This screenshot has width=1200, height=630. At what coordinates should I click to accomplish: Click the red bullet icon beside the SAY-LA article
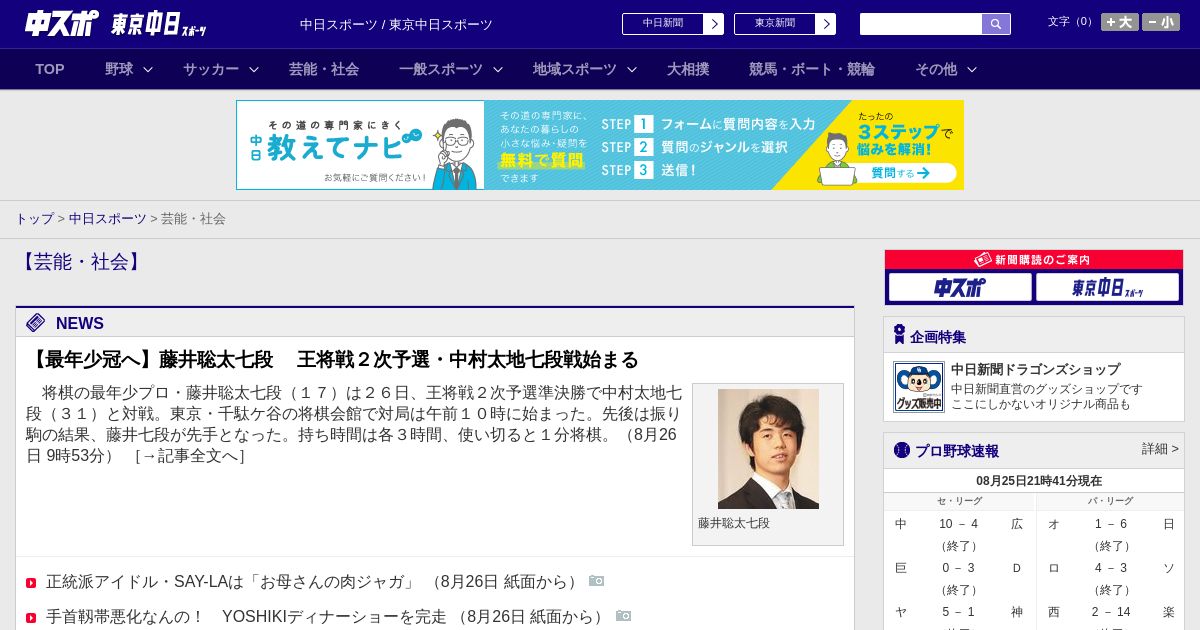pos(31,583)
